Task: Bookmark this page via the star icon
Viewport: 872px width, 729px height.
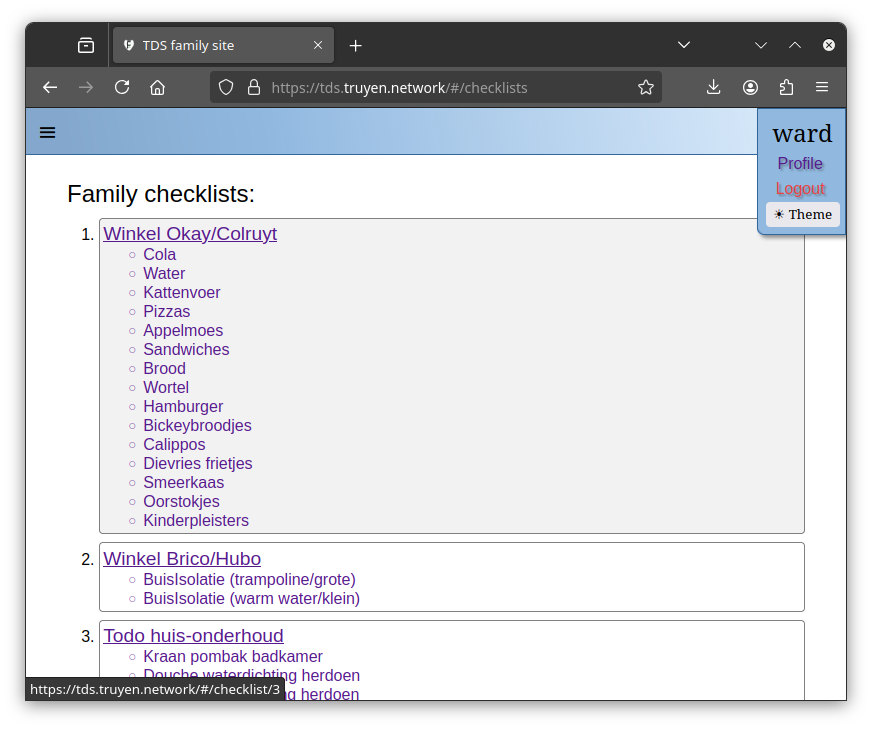Action: click(x=645, y=87)
